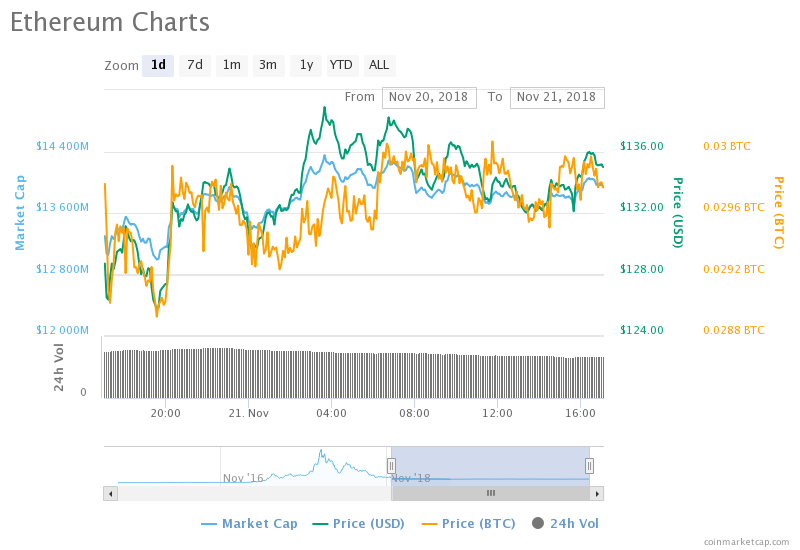
Task: Toggle Price (BTC) series in legend
Action: tap(468, 523)
